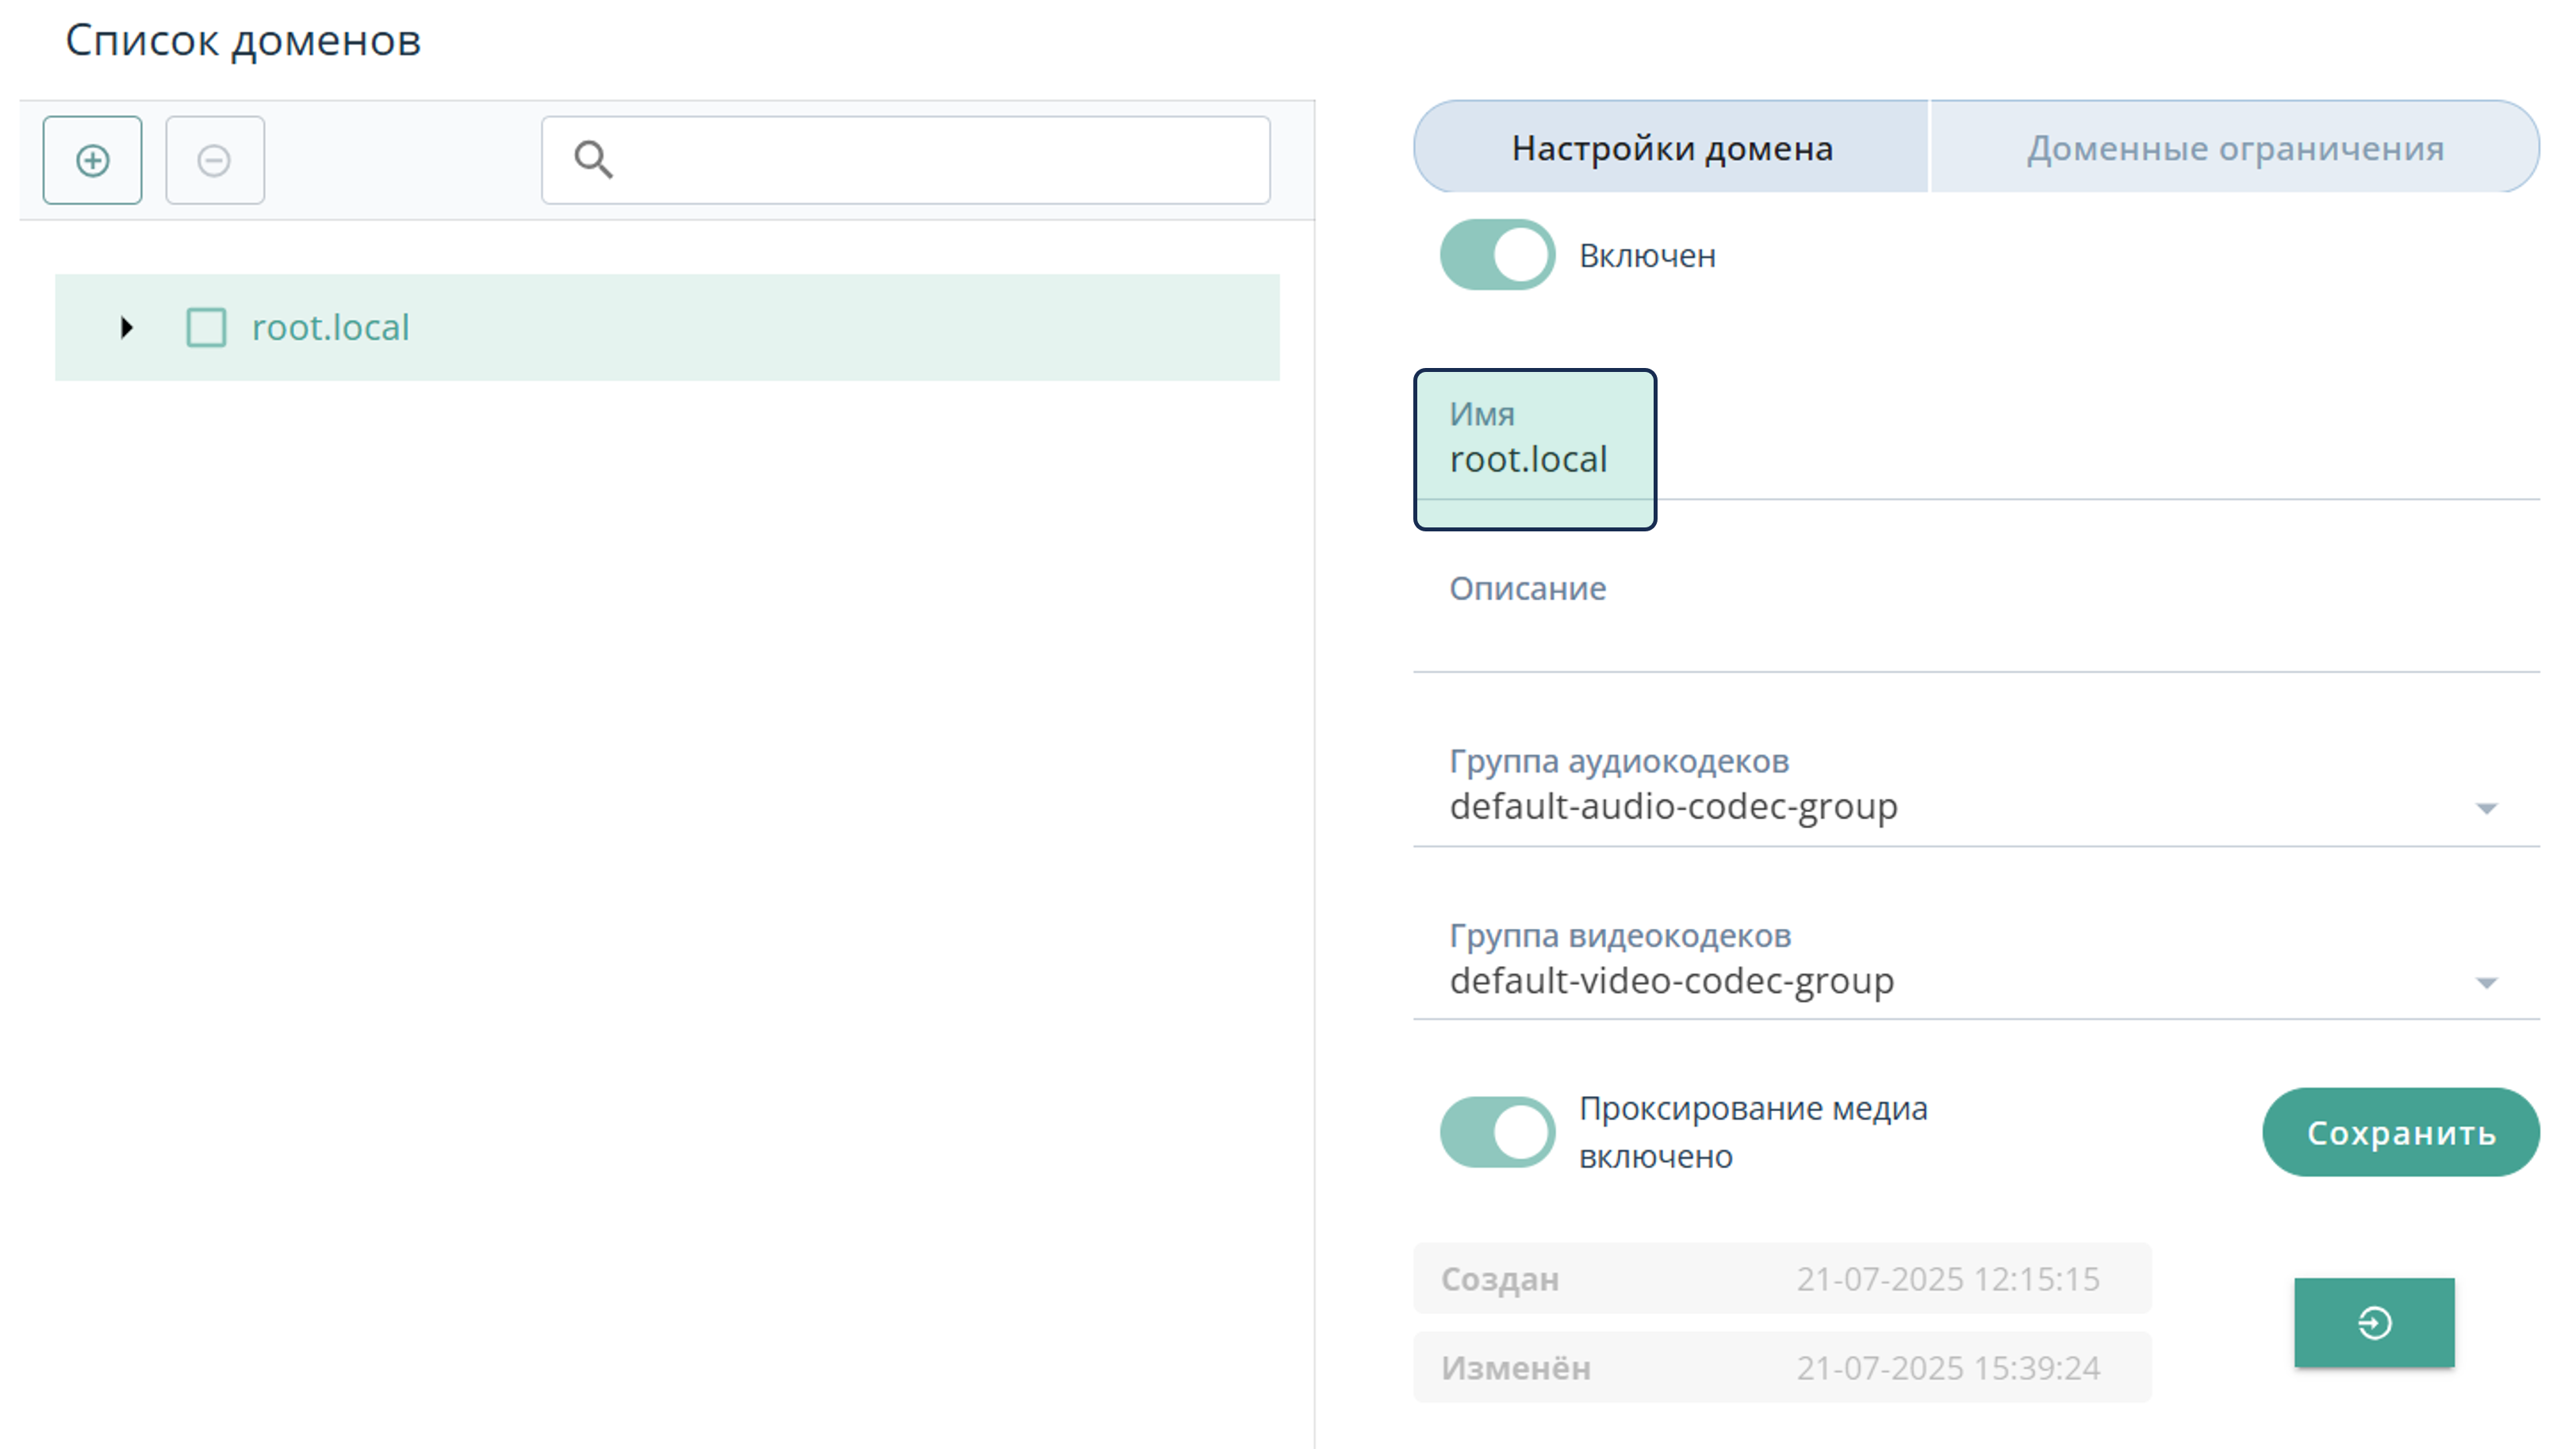This screenshot has height=1449, width=2576.
Task: Click the remove domain minus icon
Action: coord(214,160)
